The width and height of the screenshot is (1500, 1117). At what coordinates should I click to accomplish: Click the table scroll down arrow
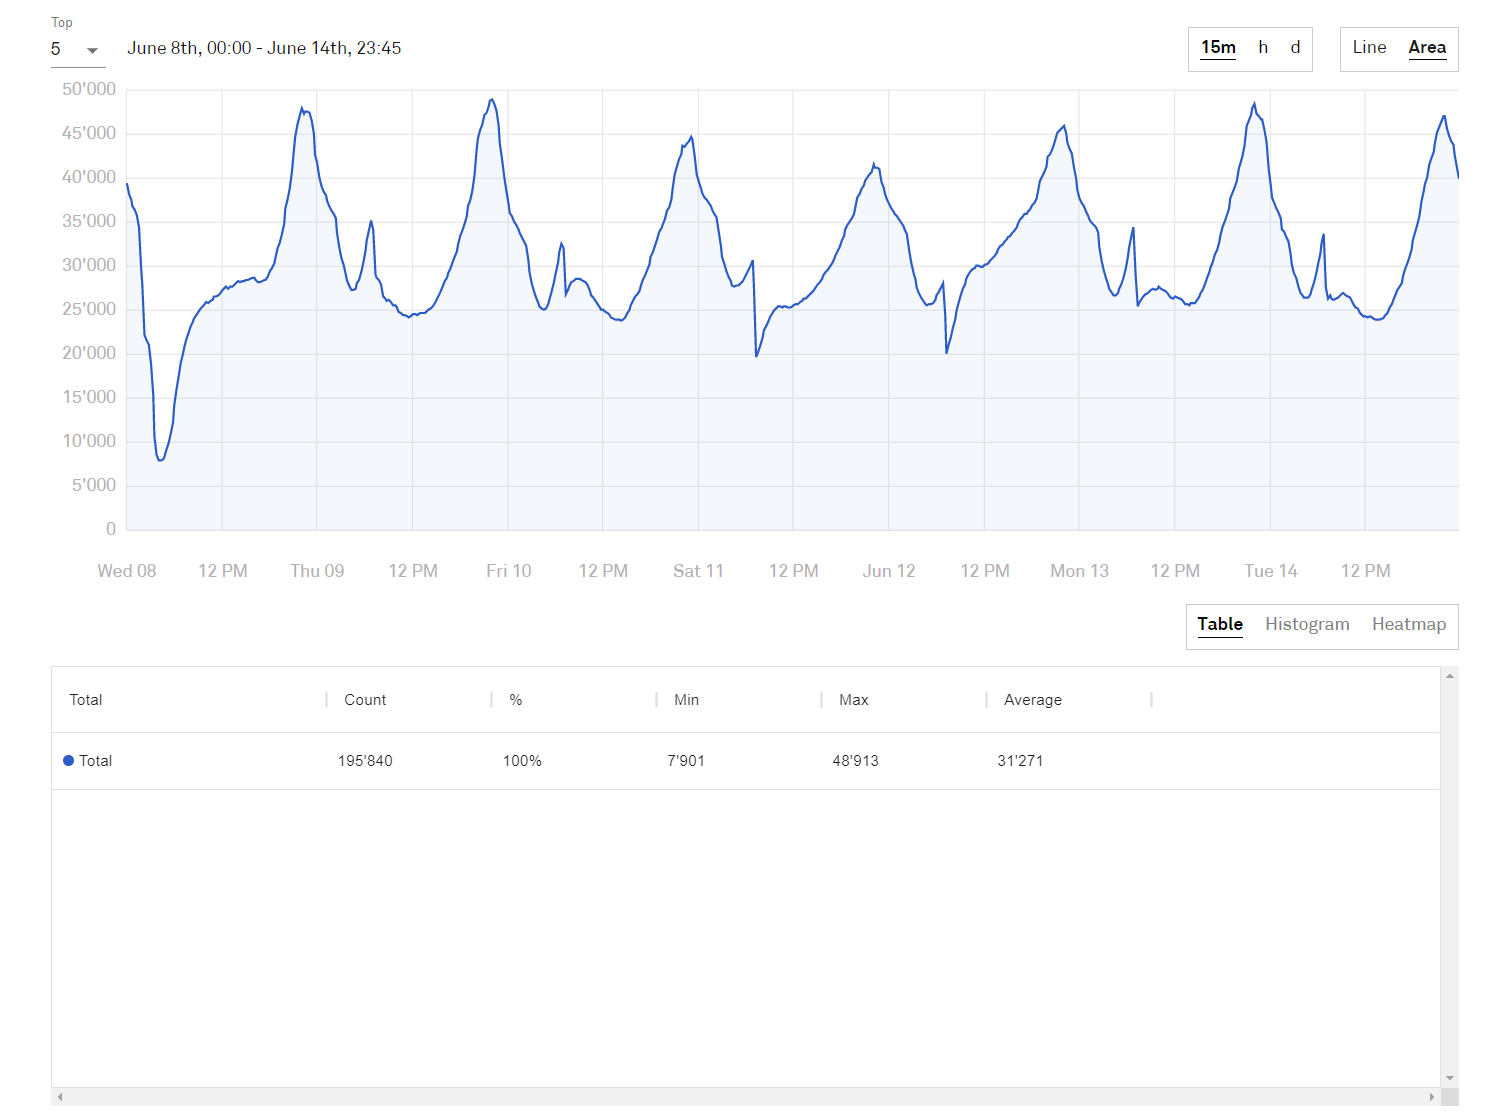click(x=1450, y=1078)
